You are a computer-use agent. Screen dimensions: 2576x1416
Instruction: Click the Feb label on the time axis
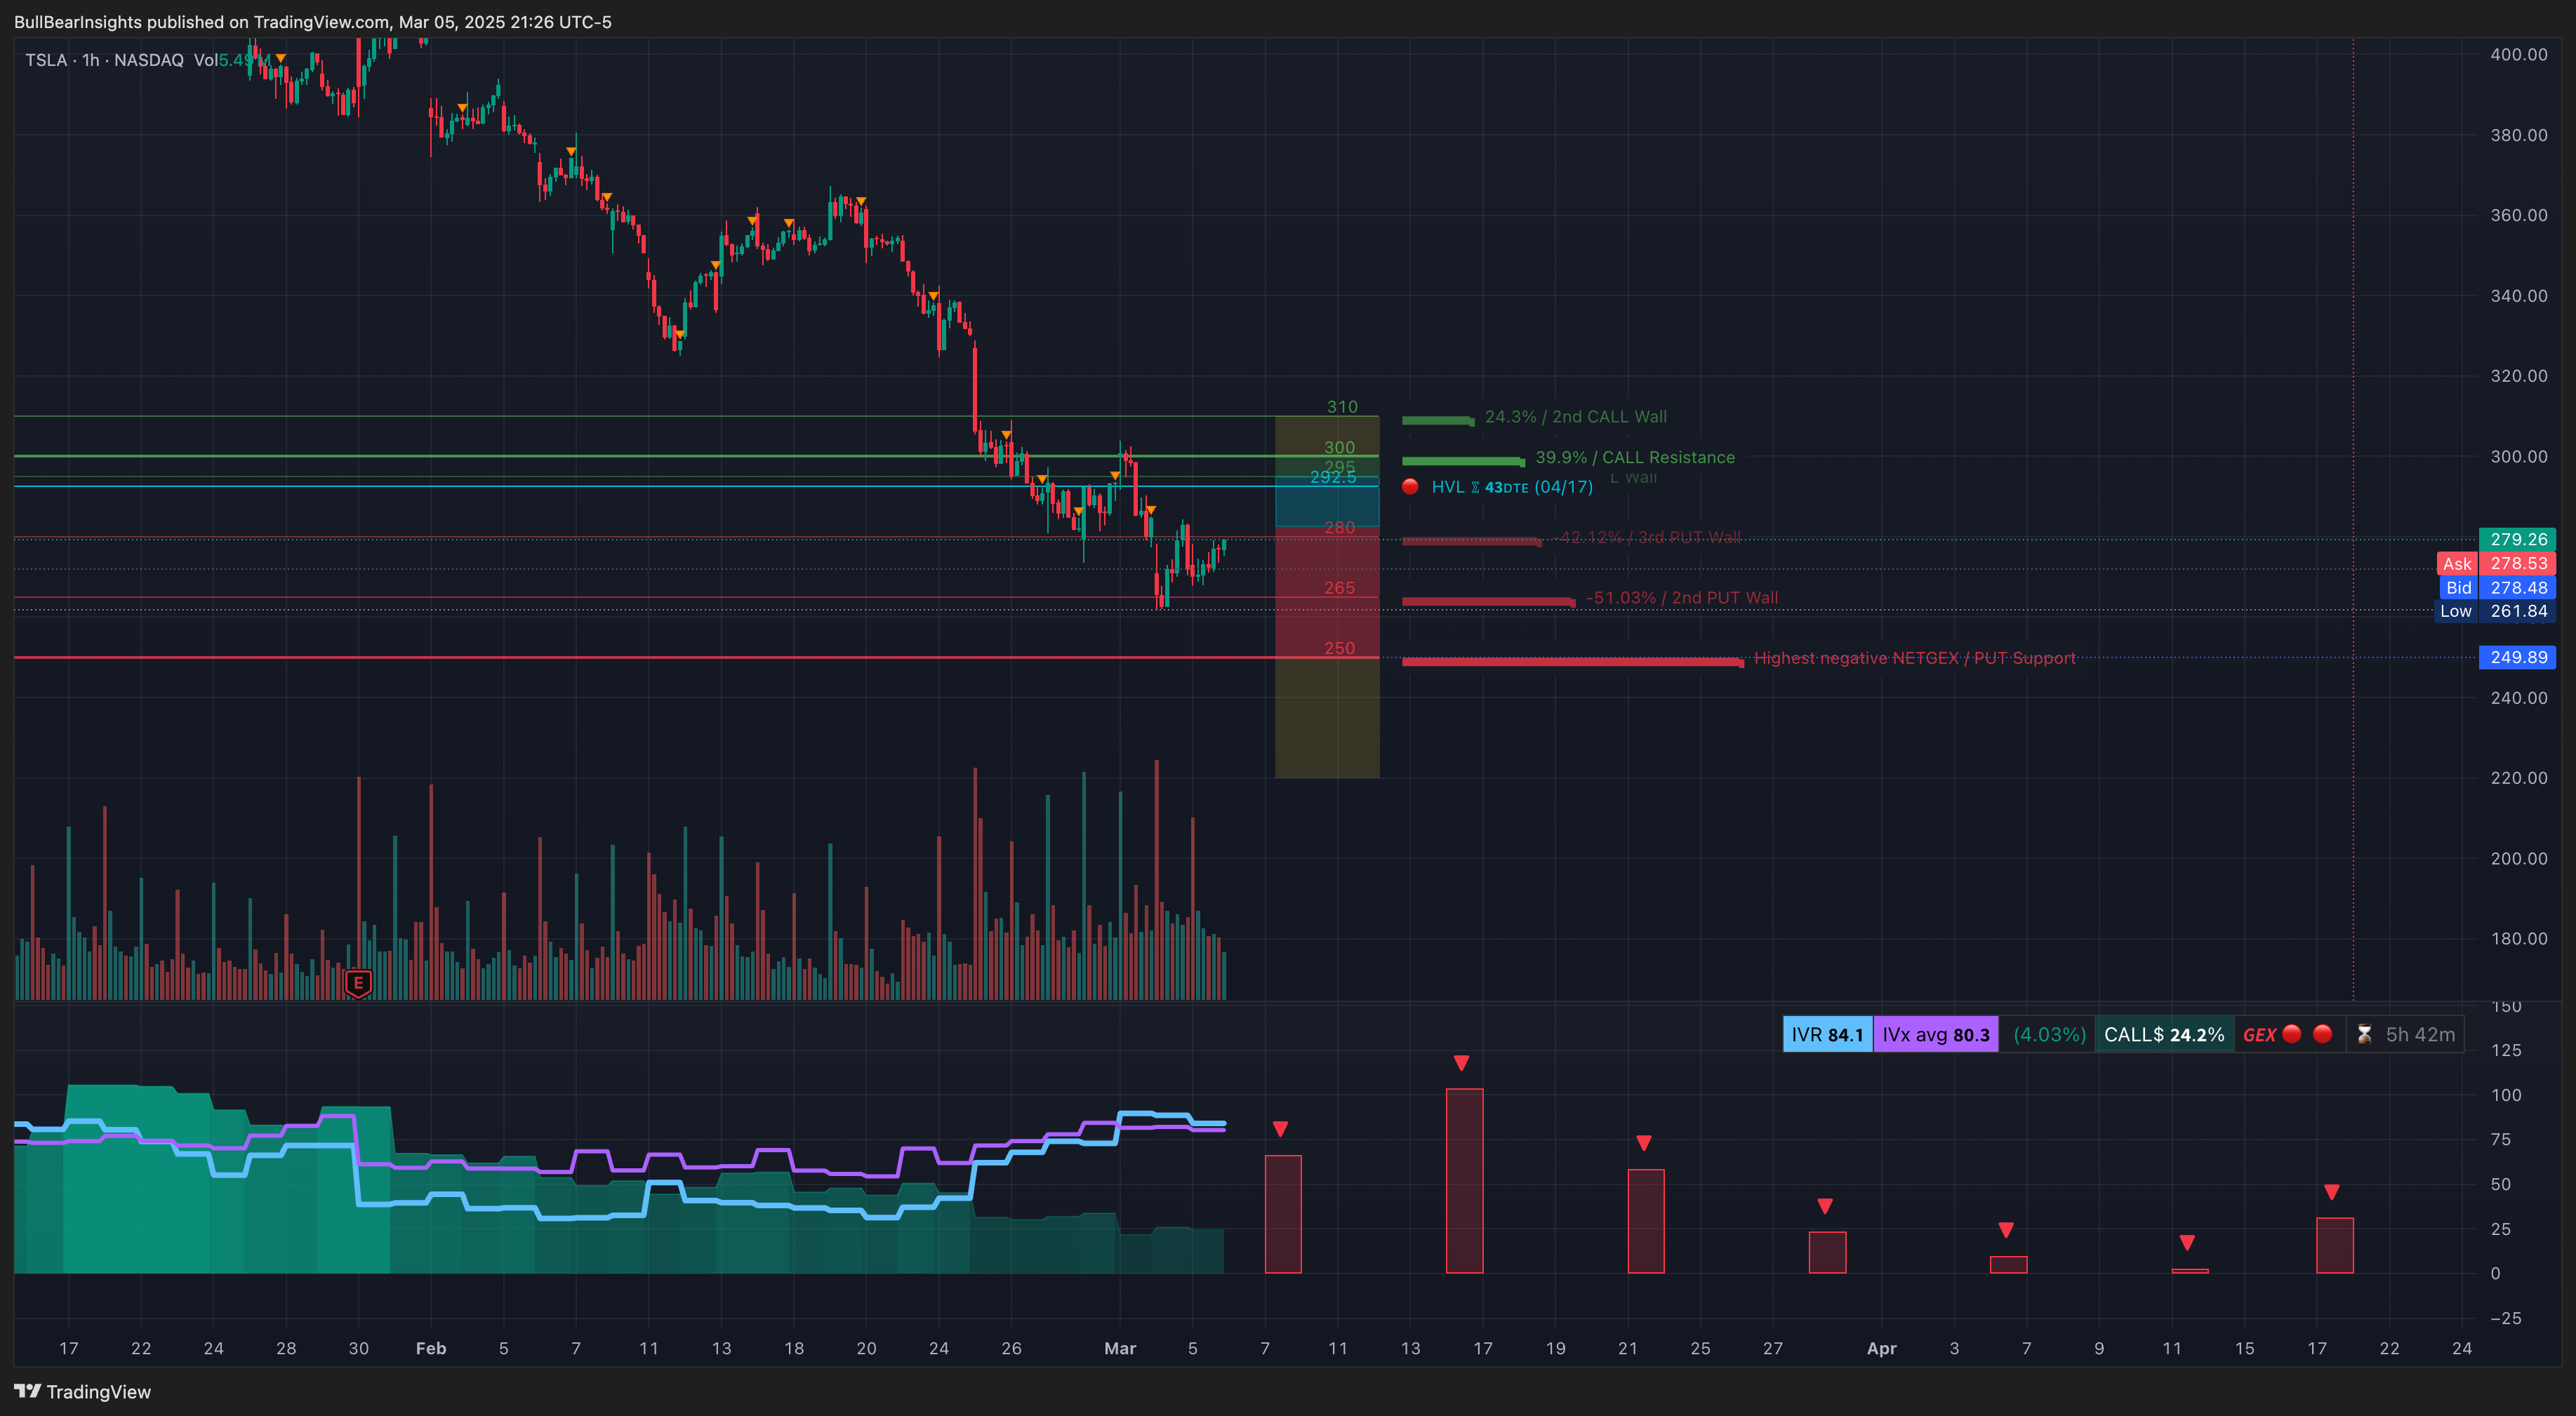pyautogui.click(x=431, y=1348)
